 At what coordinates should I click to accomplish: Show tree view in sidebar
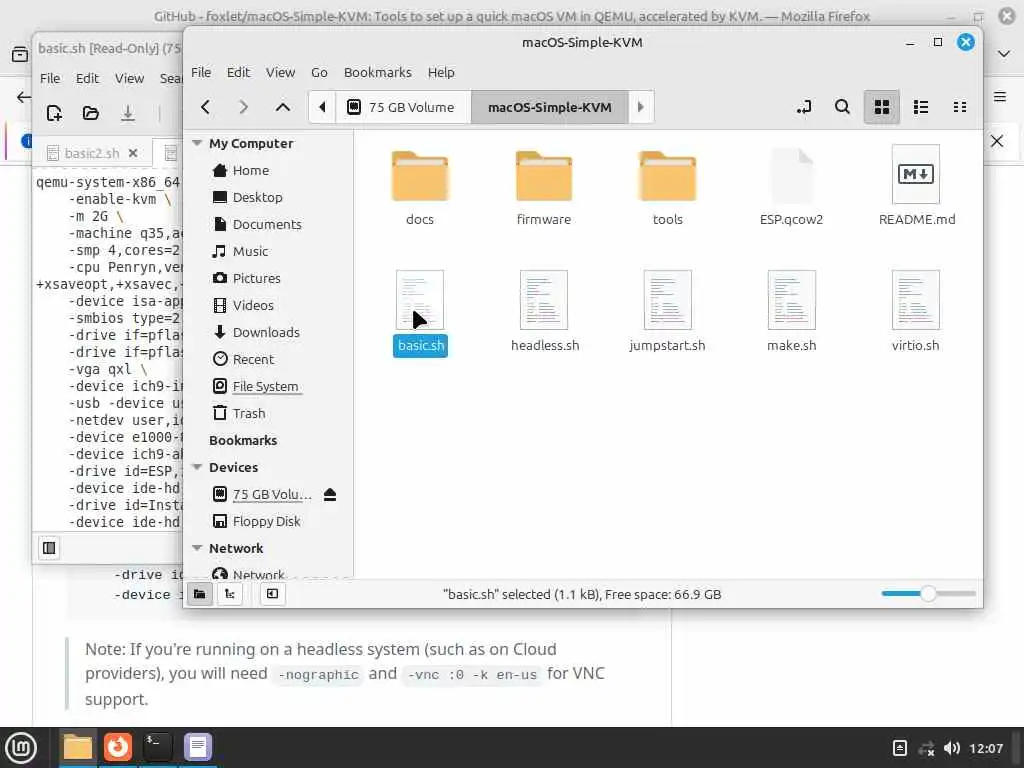click(230, 594)
